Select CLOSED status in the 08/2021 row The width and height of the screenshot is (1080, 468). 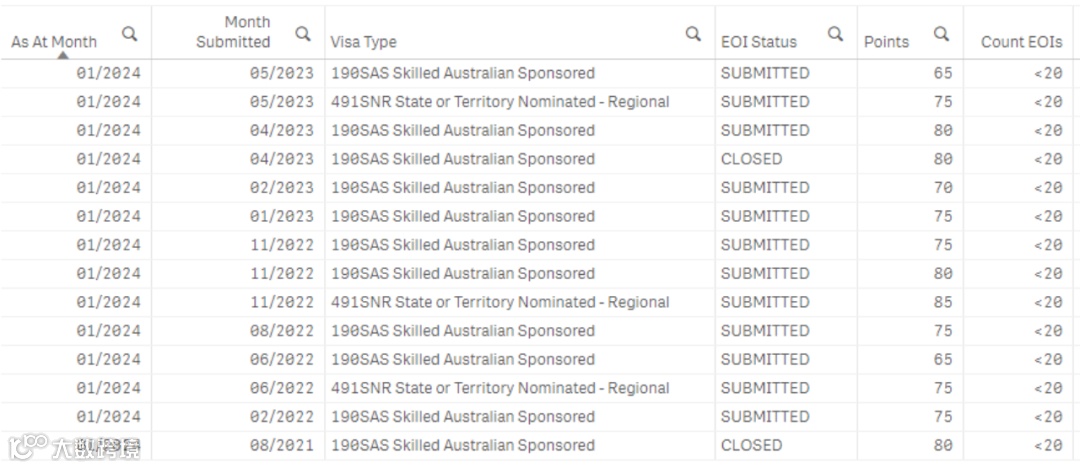[751, 445]
